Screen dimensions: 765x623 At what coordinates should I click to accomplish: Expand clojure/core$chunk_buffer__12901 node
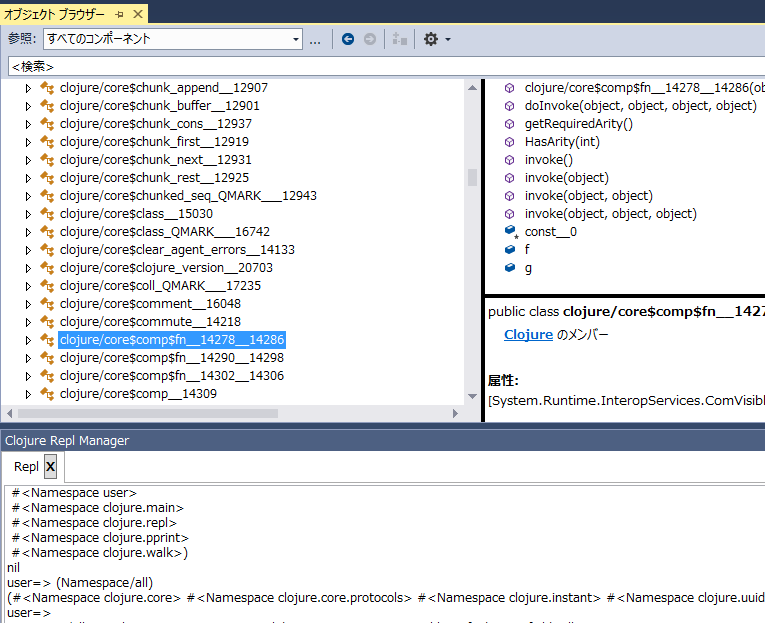click(28, 106)
